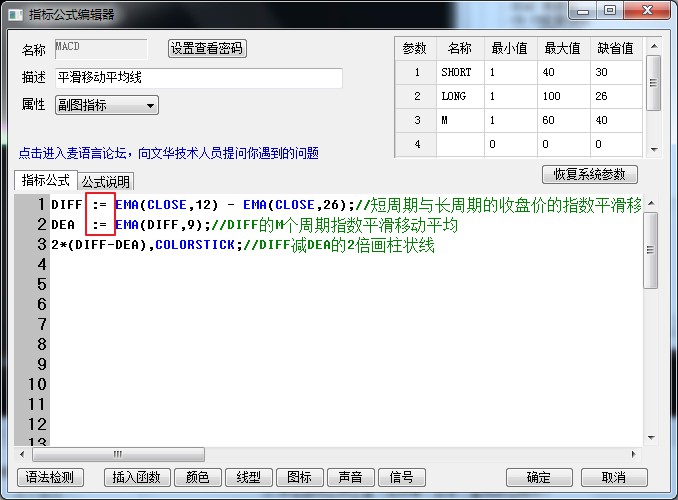Click COLORSTICK keyword on line 3
Image resolution: width=678 pixels, height=500 pixels.
point(195,245)
